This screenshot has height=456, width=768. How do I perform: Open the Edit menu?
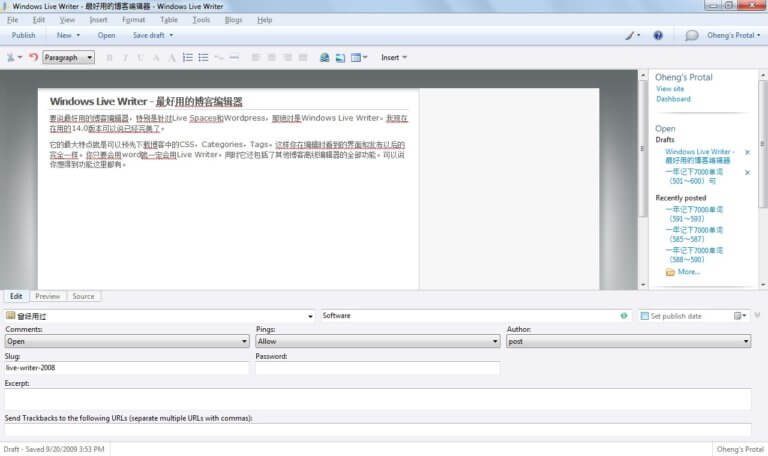[39, 20]
